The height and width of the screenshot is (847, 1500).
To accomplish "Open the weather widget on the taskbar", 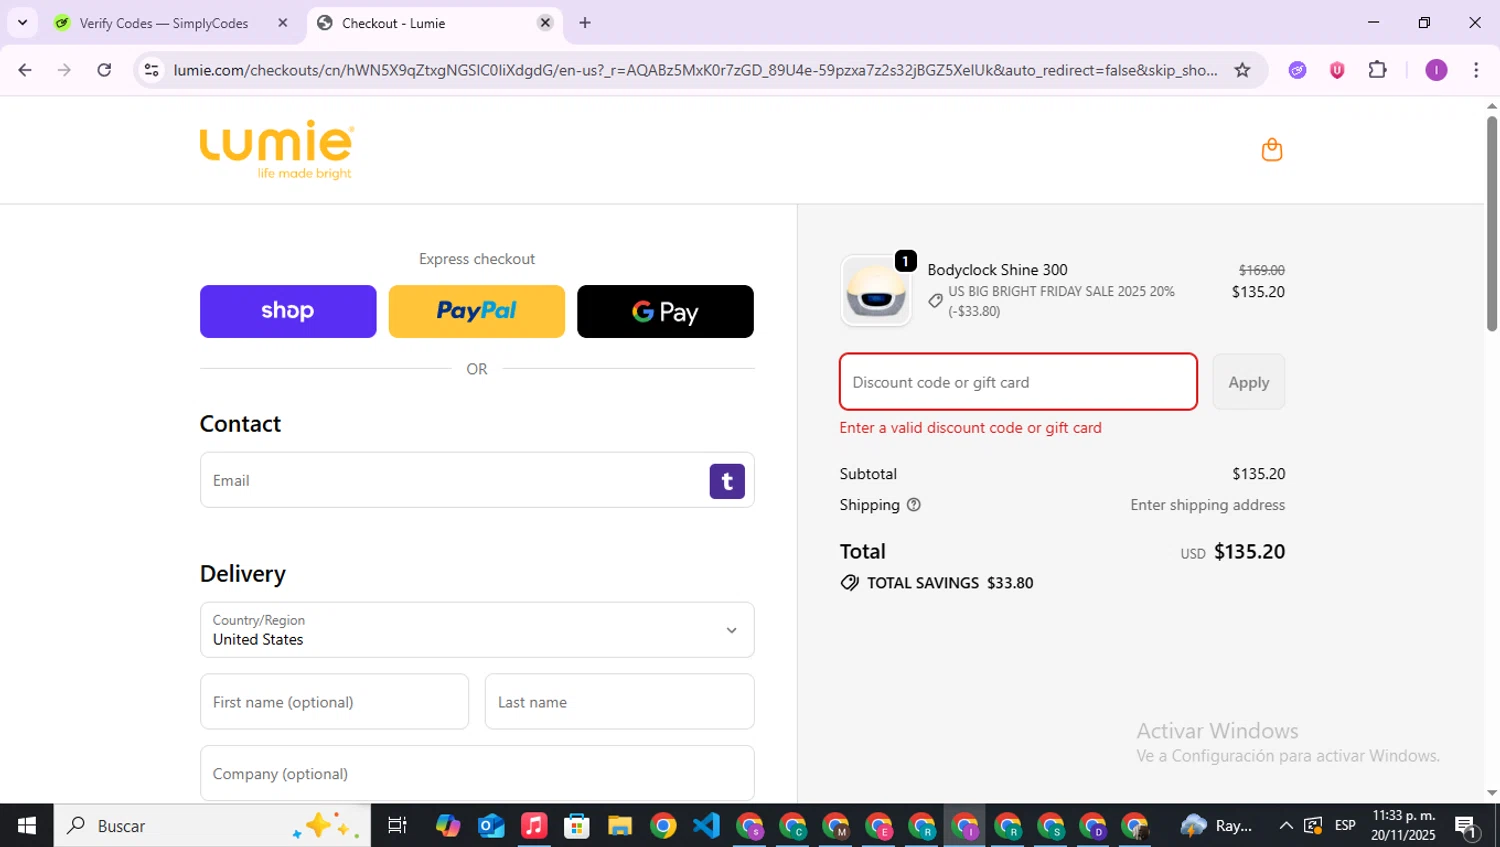I will point(1216,826).
